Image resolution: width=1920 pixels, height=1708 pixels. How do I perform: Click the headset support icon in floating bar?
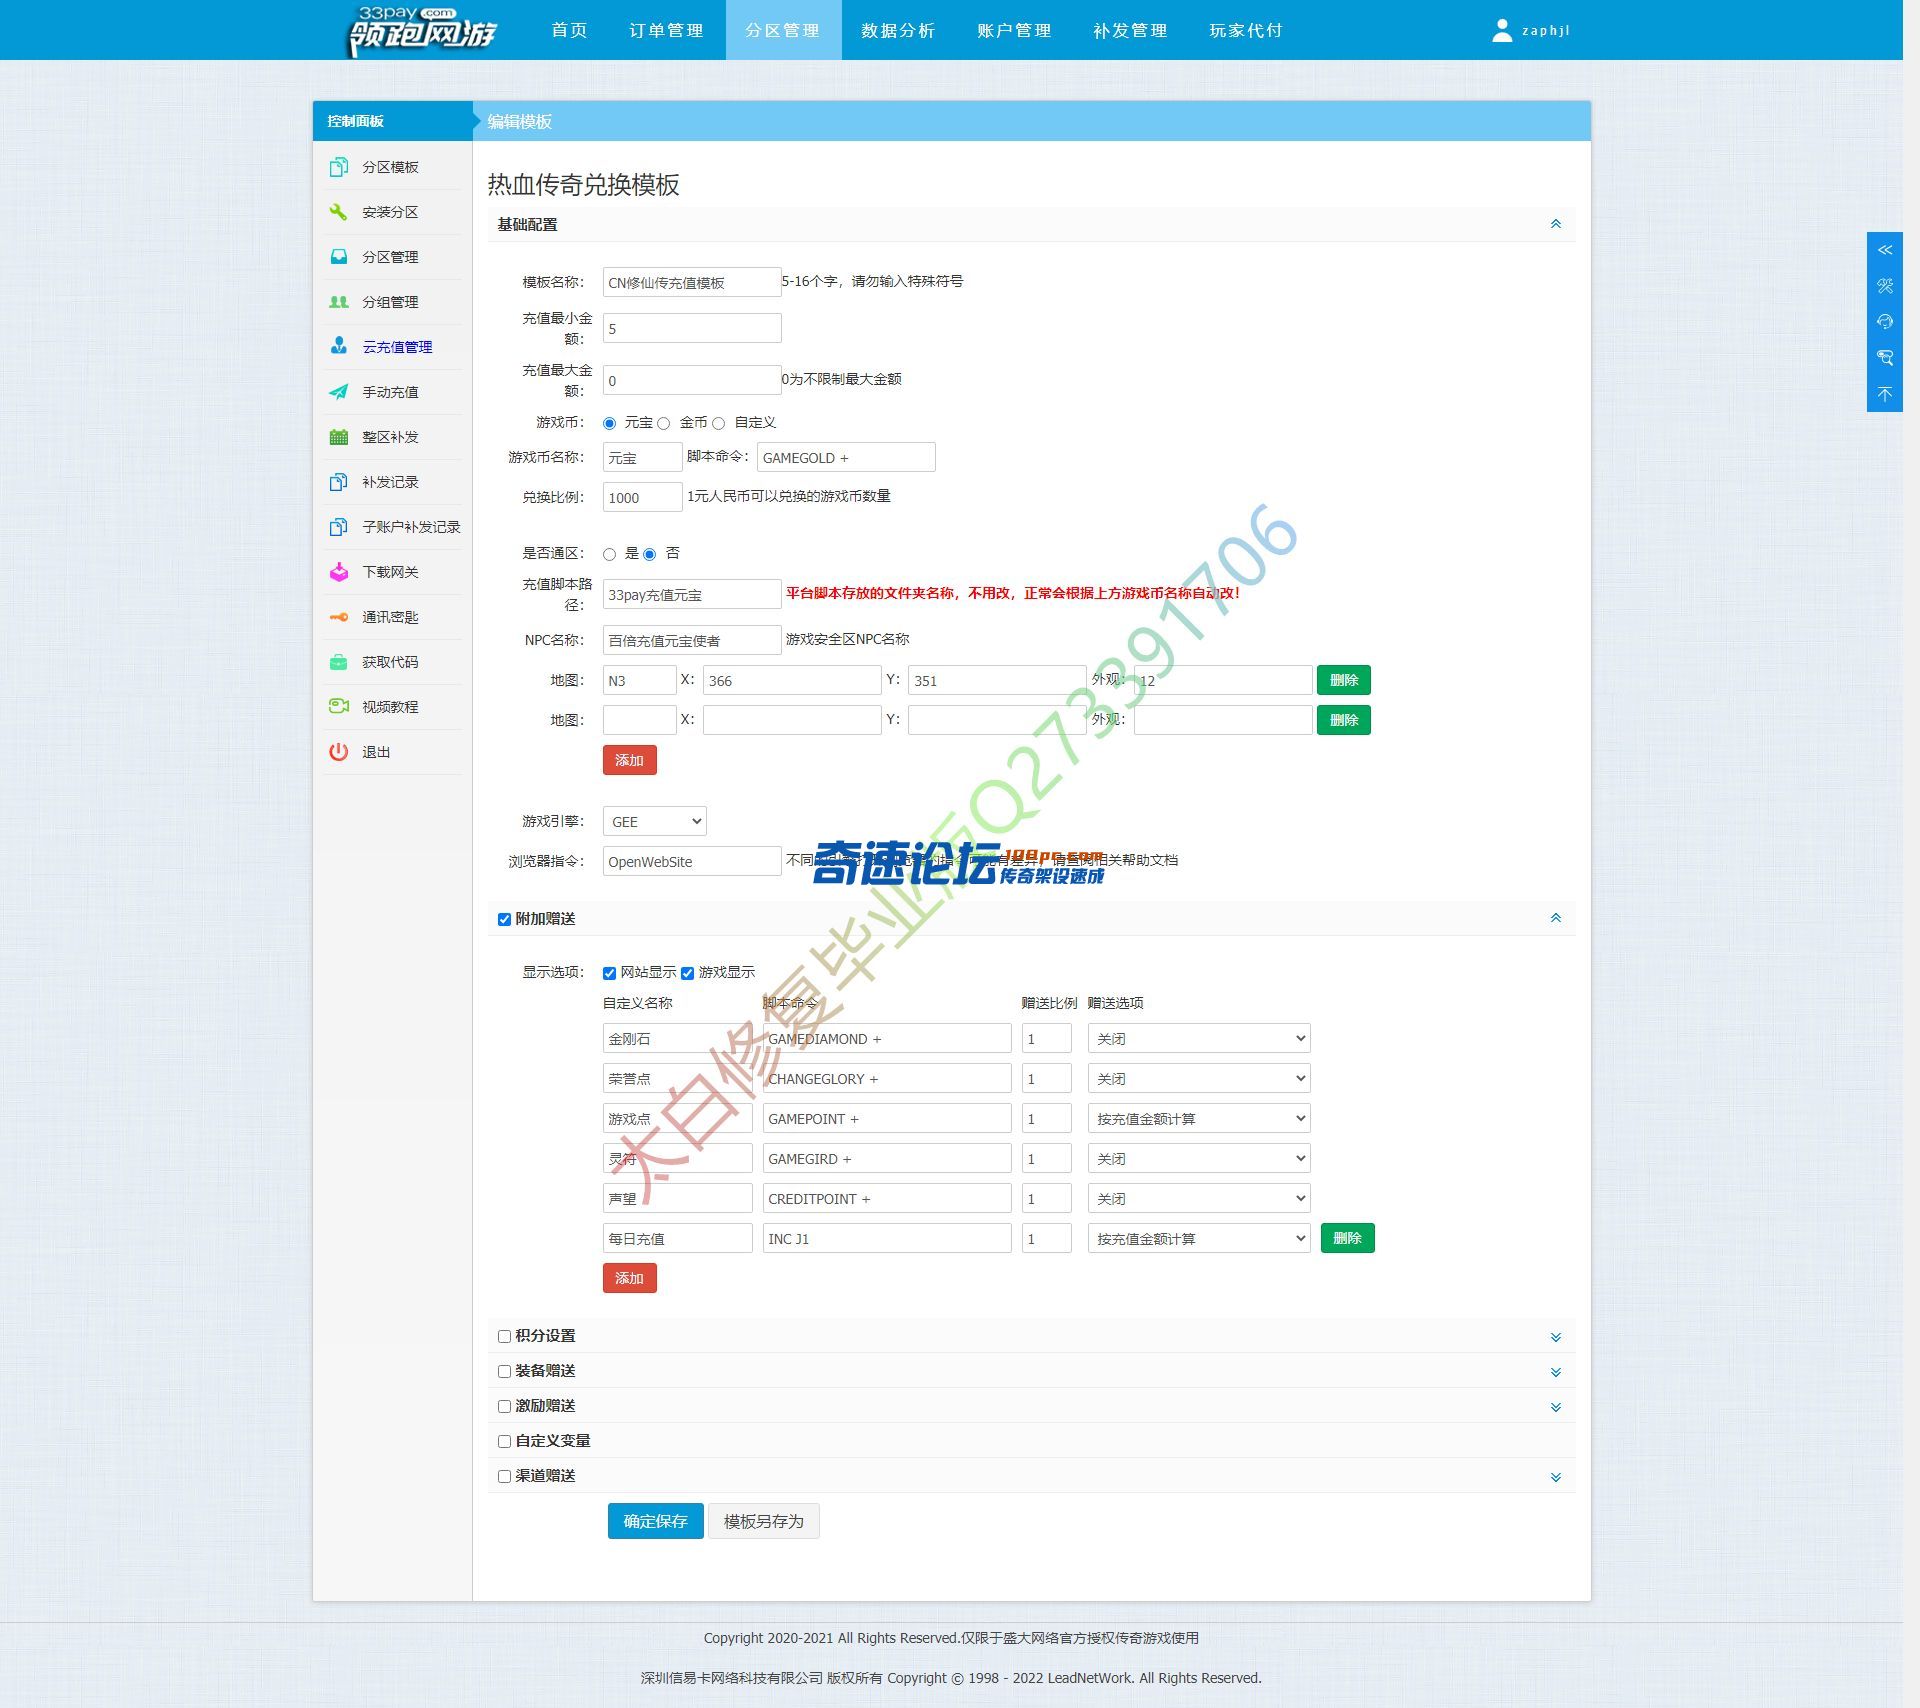point(1885,322)
